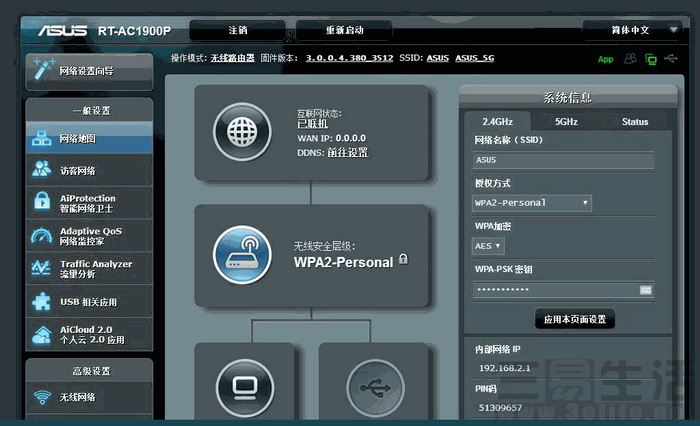
Task: Open the language dropdown 简体中文
Action: click(x=633, y=30)
